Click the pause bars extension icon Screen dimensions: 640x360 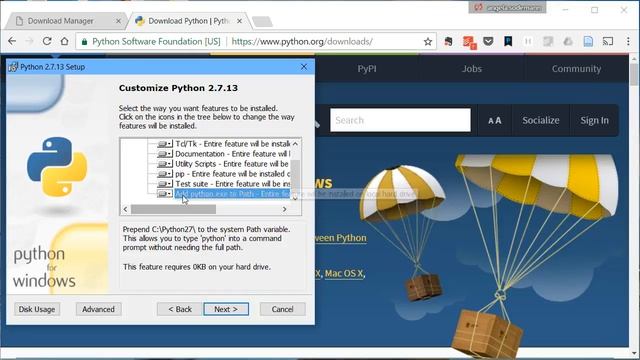528,41
